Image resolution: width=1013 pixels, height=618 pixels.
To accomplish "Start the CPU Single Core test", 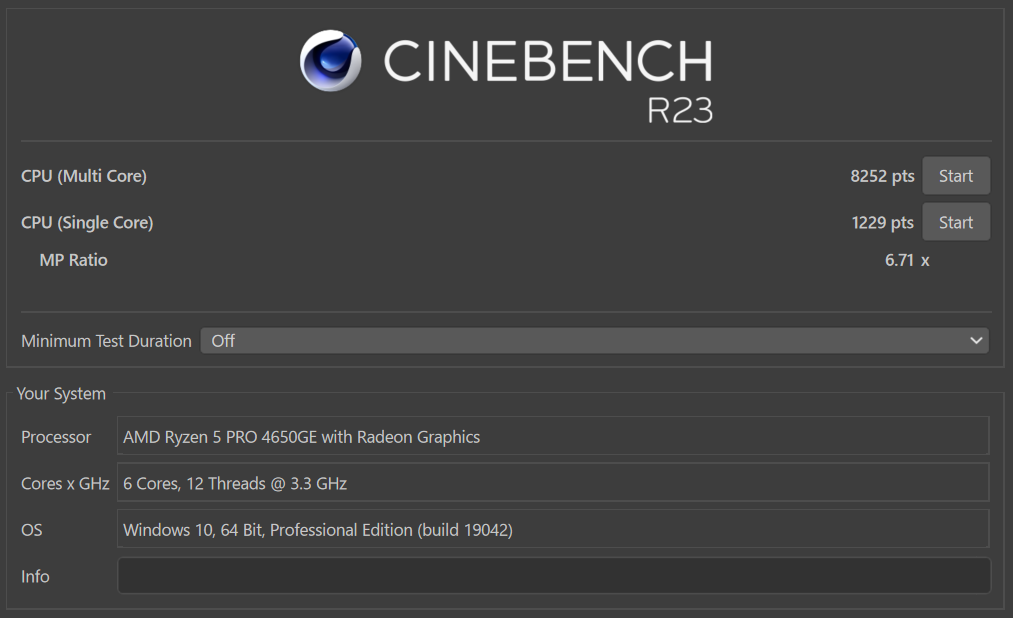I will [x=956, y=222].
